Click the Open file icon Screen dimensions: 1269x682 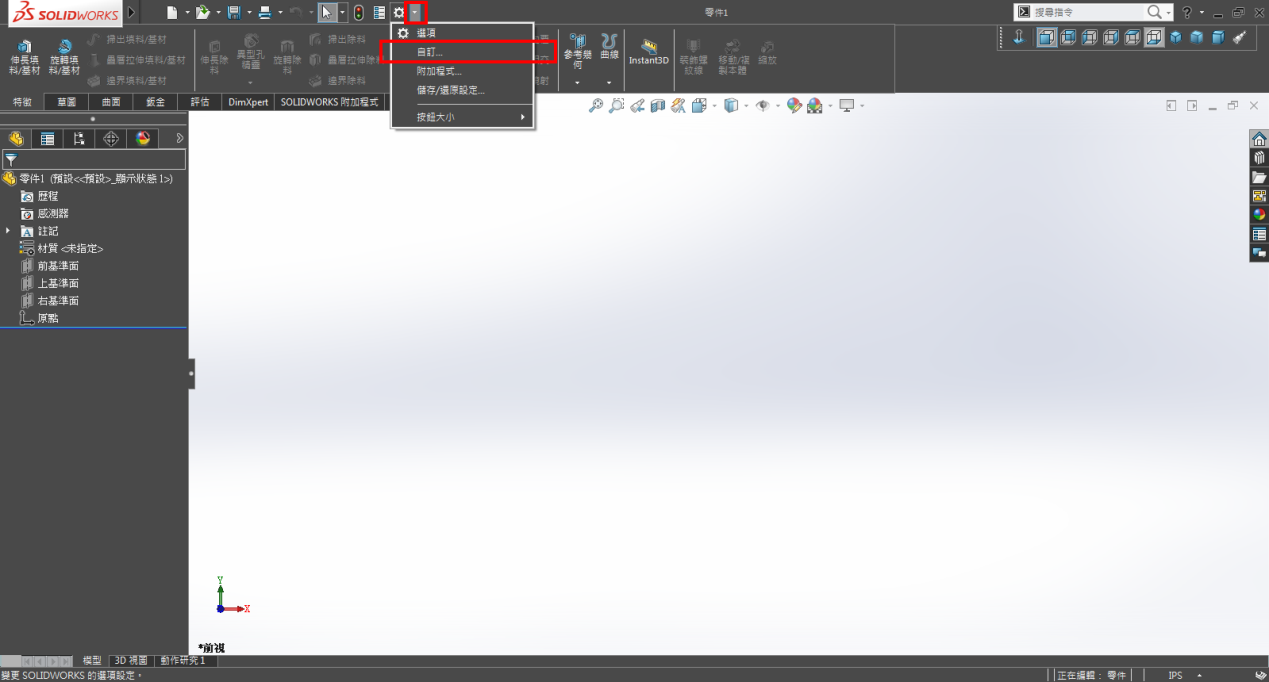[x=203, y=12]
